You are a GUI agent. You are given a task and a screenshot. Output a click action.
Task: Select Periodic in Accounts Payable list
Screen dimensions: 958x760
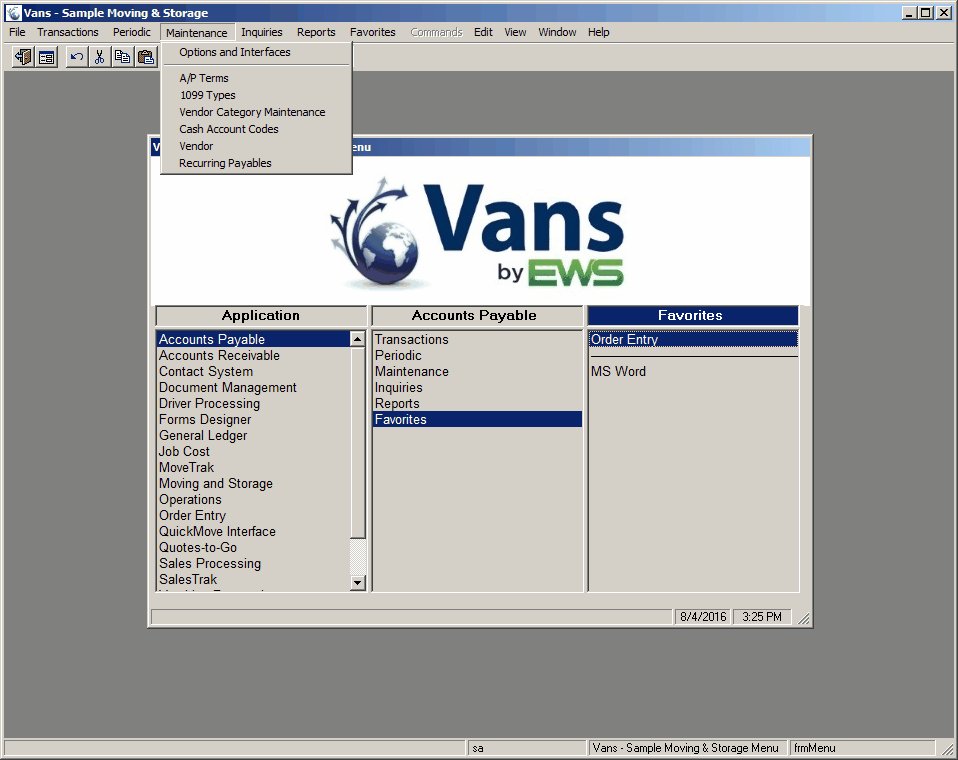[477, 356]
